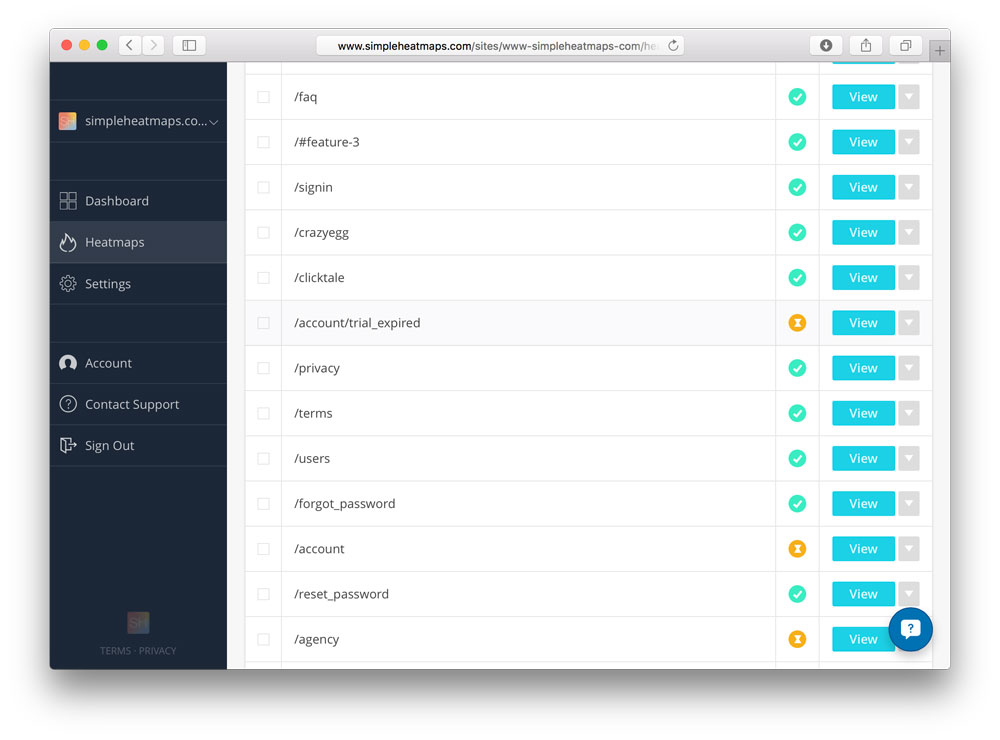The width and height of the screenshot is (1000, 740).
Task: Click the green check status icon for /signin
Action: pos(797,188)
